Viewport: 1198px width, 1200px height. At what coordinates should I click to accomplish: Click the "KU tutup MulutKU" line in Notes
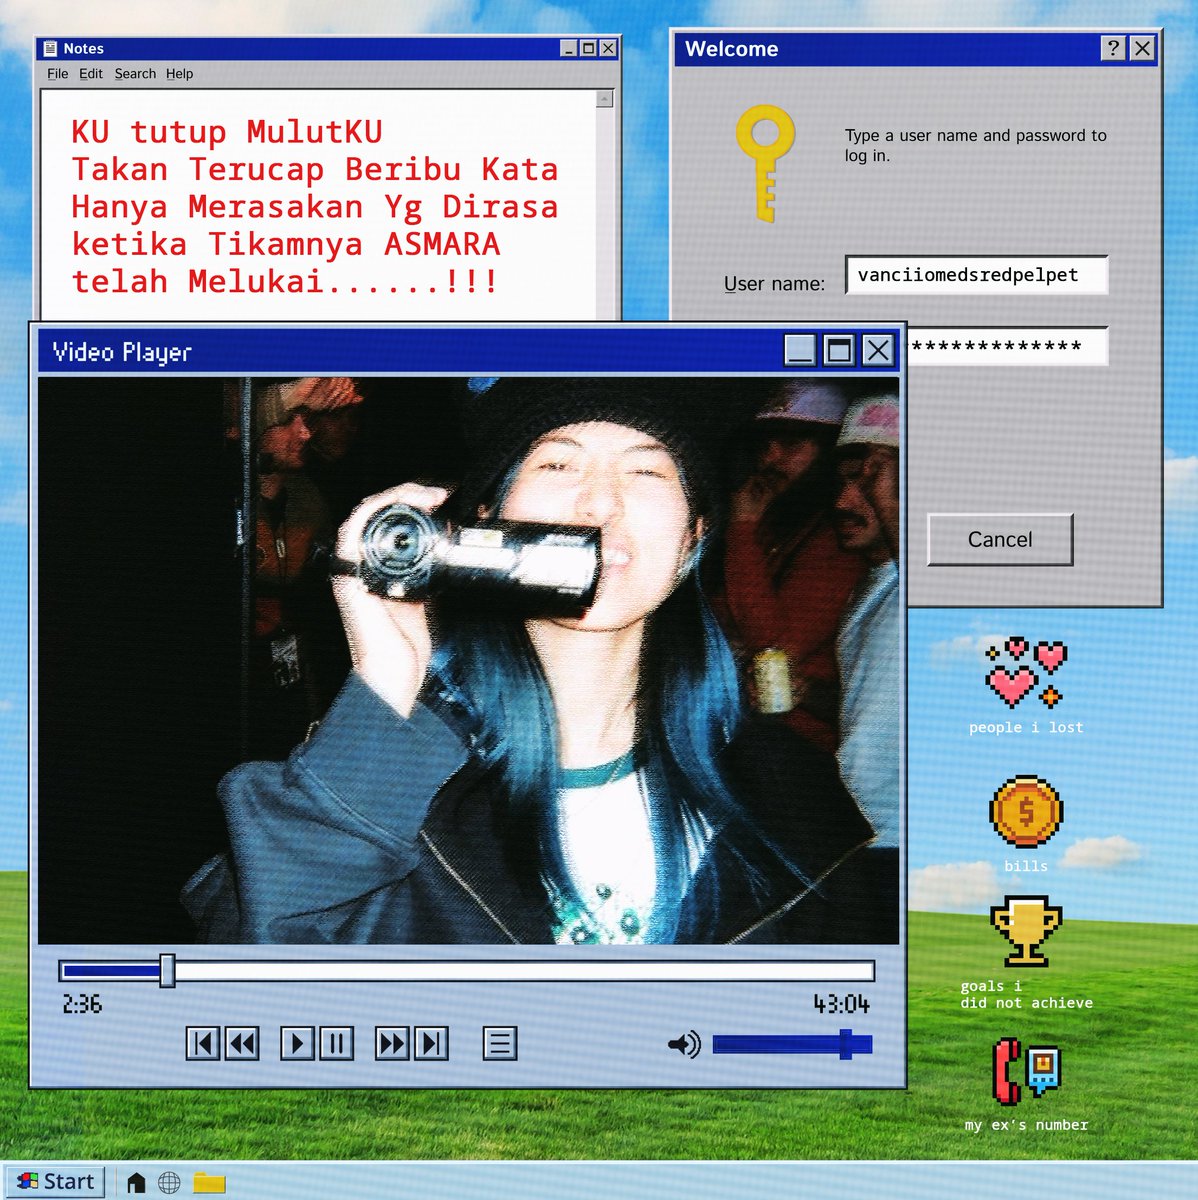(227, 132)
